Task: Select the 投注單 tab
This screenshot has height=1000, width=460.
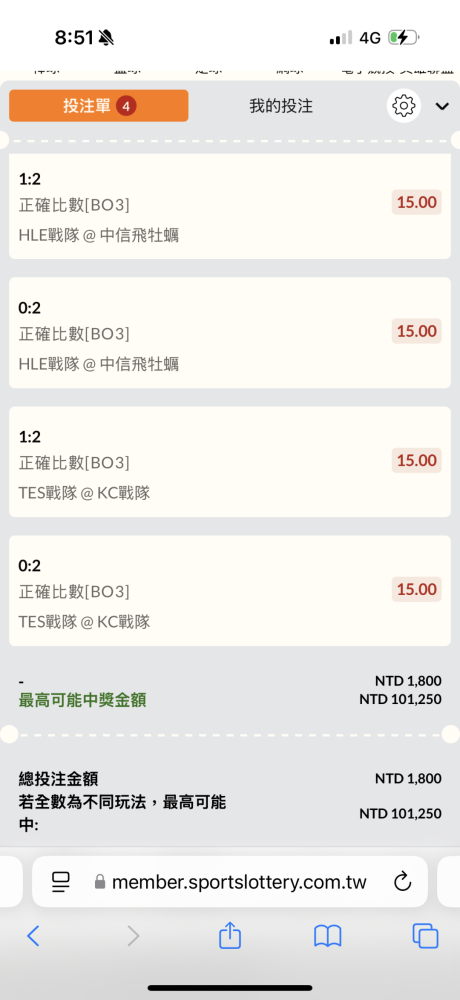Action: coord(99,105)
